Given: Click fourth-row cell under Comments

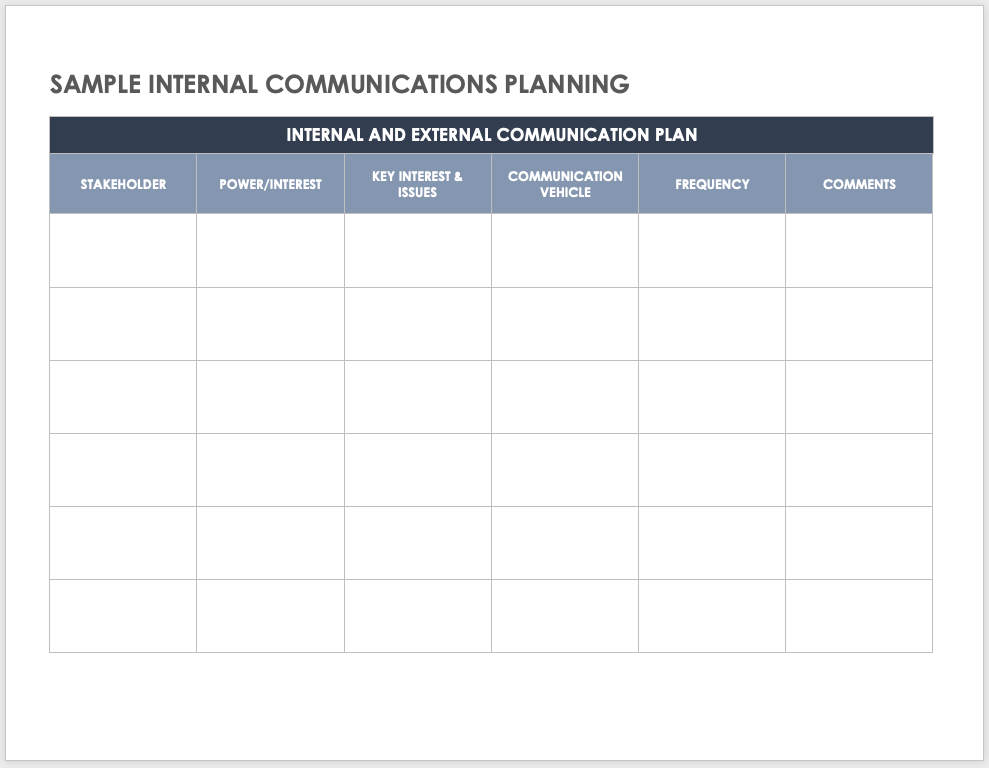Looking at the screenshot, I should pos(859,470).
